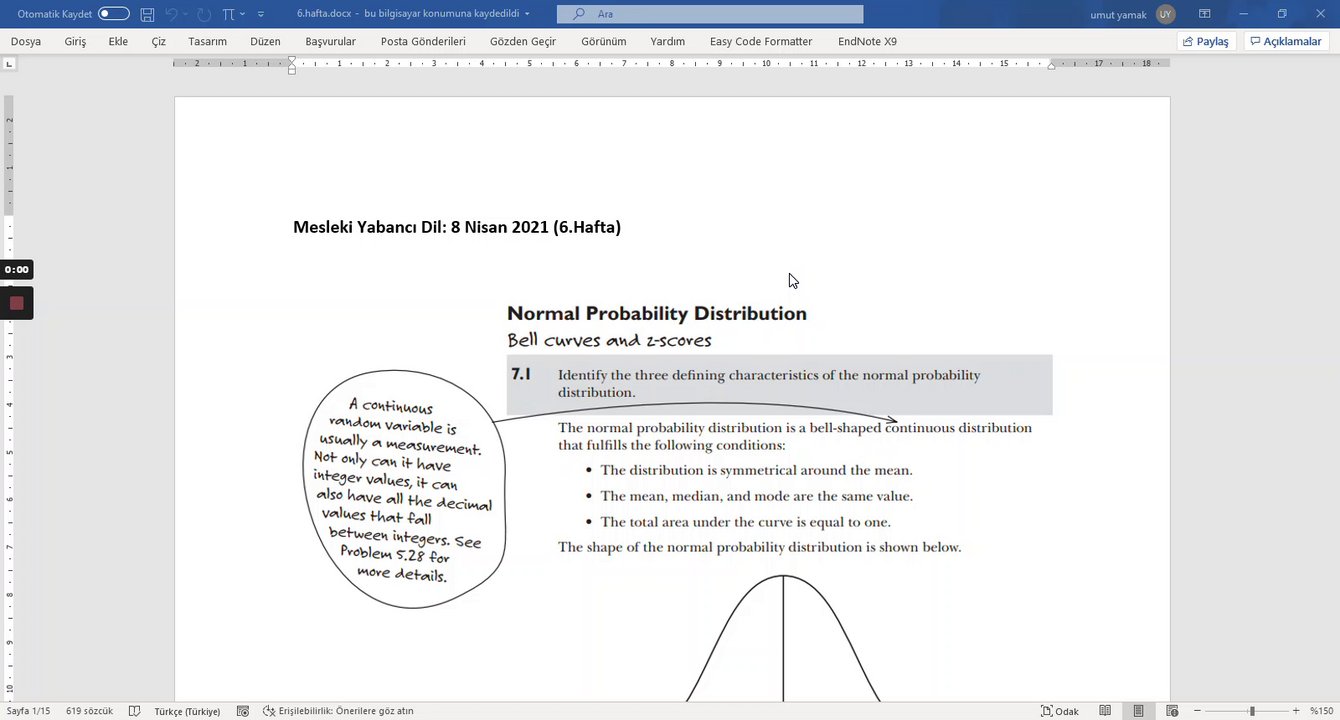
Task: Click the 0:00 recording timer
Action: [x=16, y=269]
